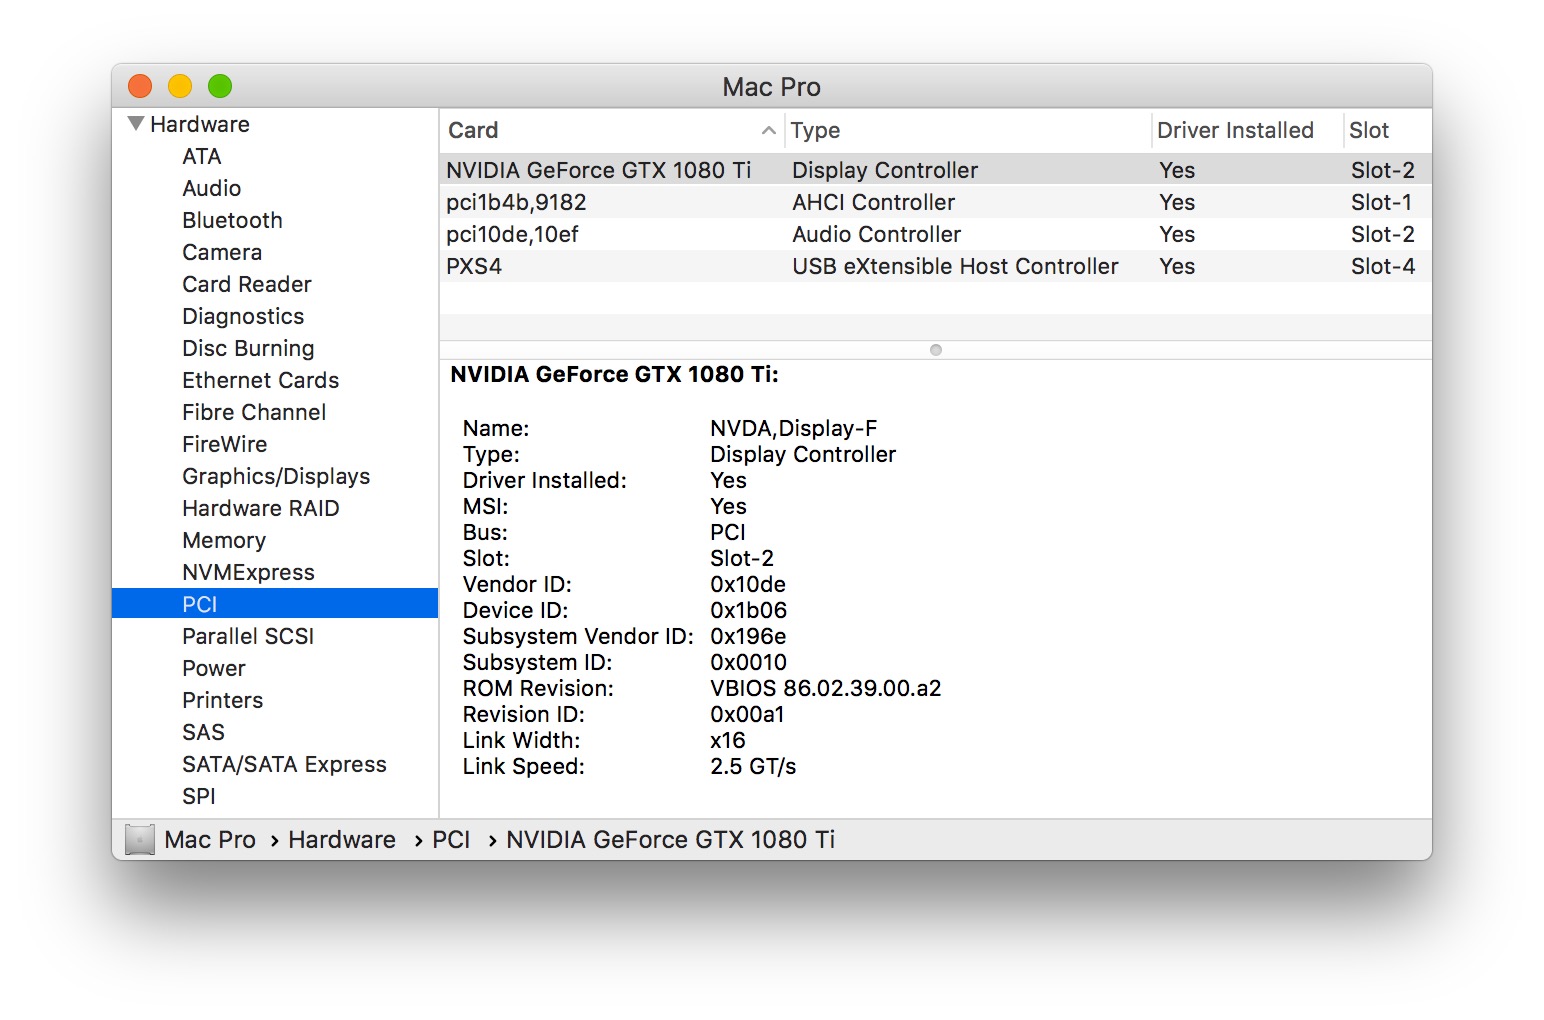Screen dimensions: 1544x1020
Task: Click USB eXtensible Host Controller cell
Action: pyautogui.click(x=955, y=266)
